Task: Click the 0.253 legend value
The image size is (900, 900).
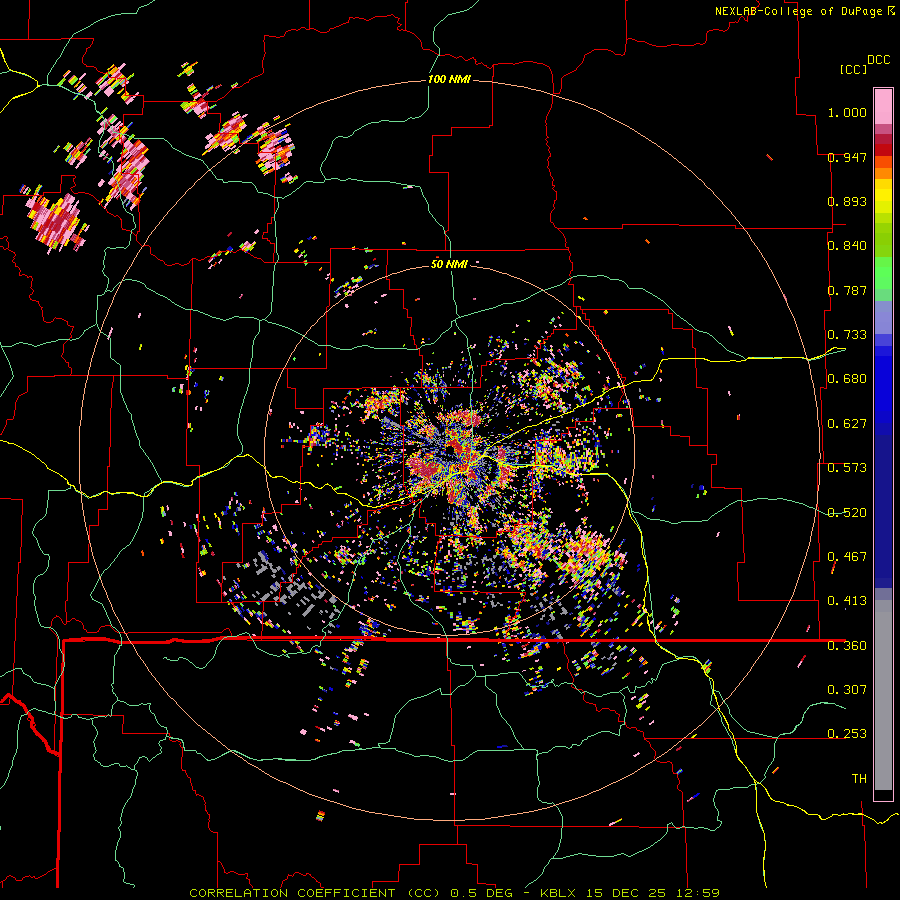Action: [x=847, y=734]
